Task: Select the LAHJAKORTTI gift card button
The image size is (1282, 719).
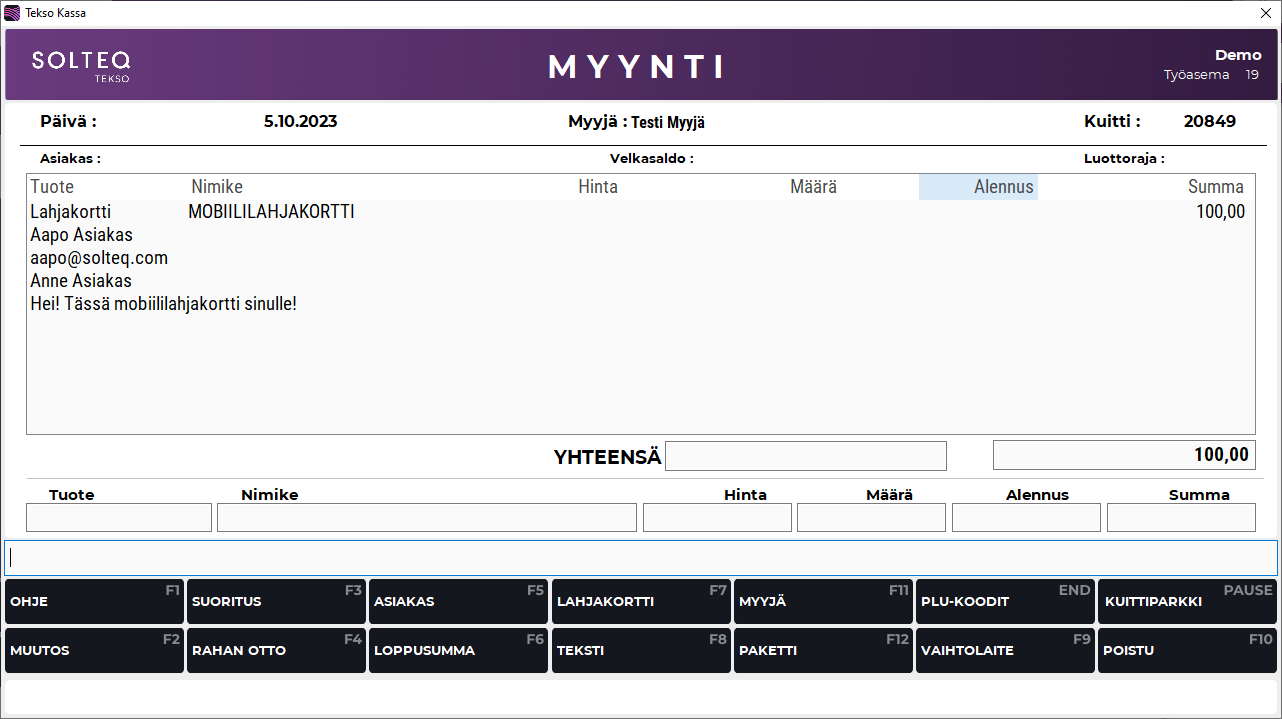Action: click(640, 602)
